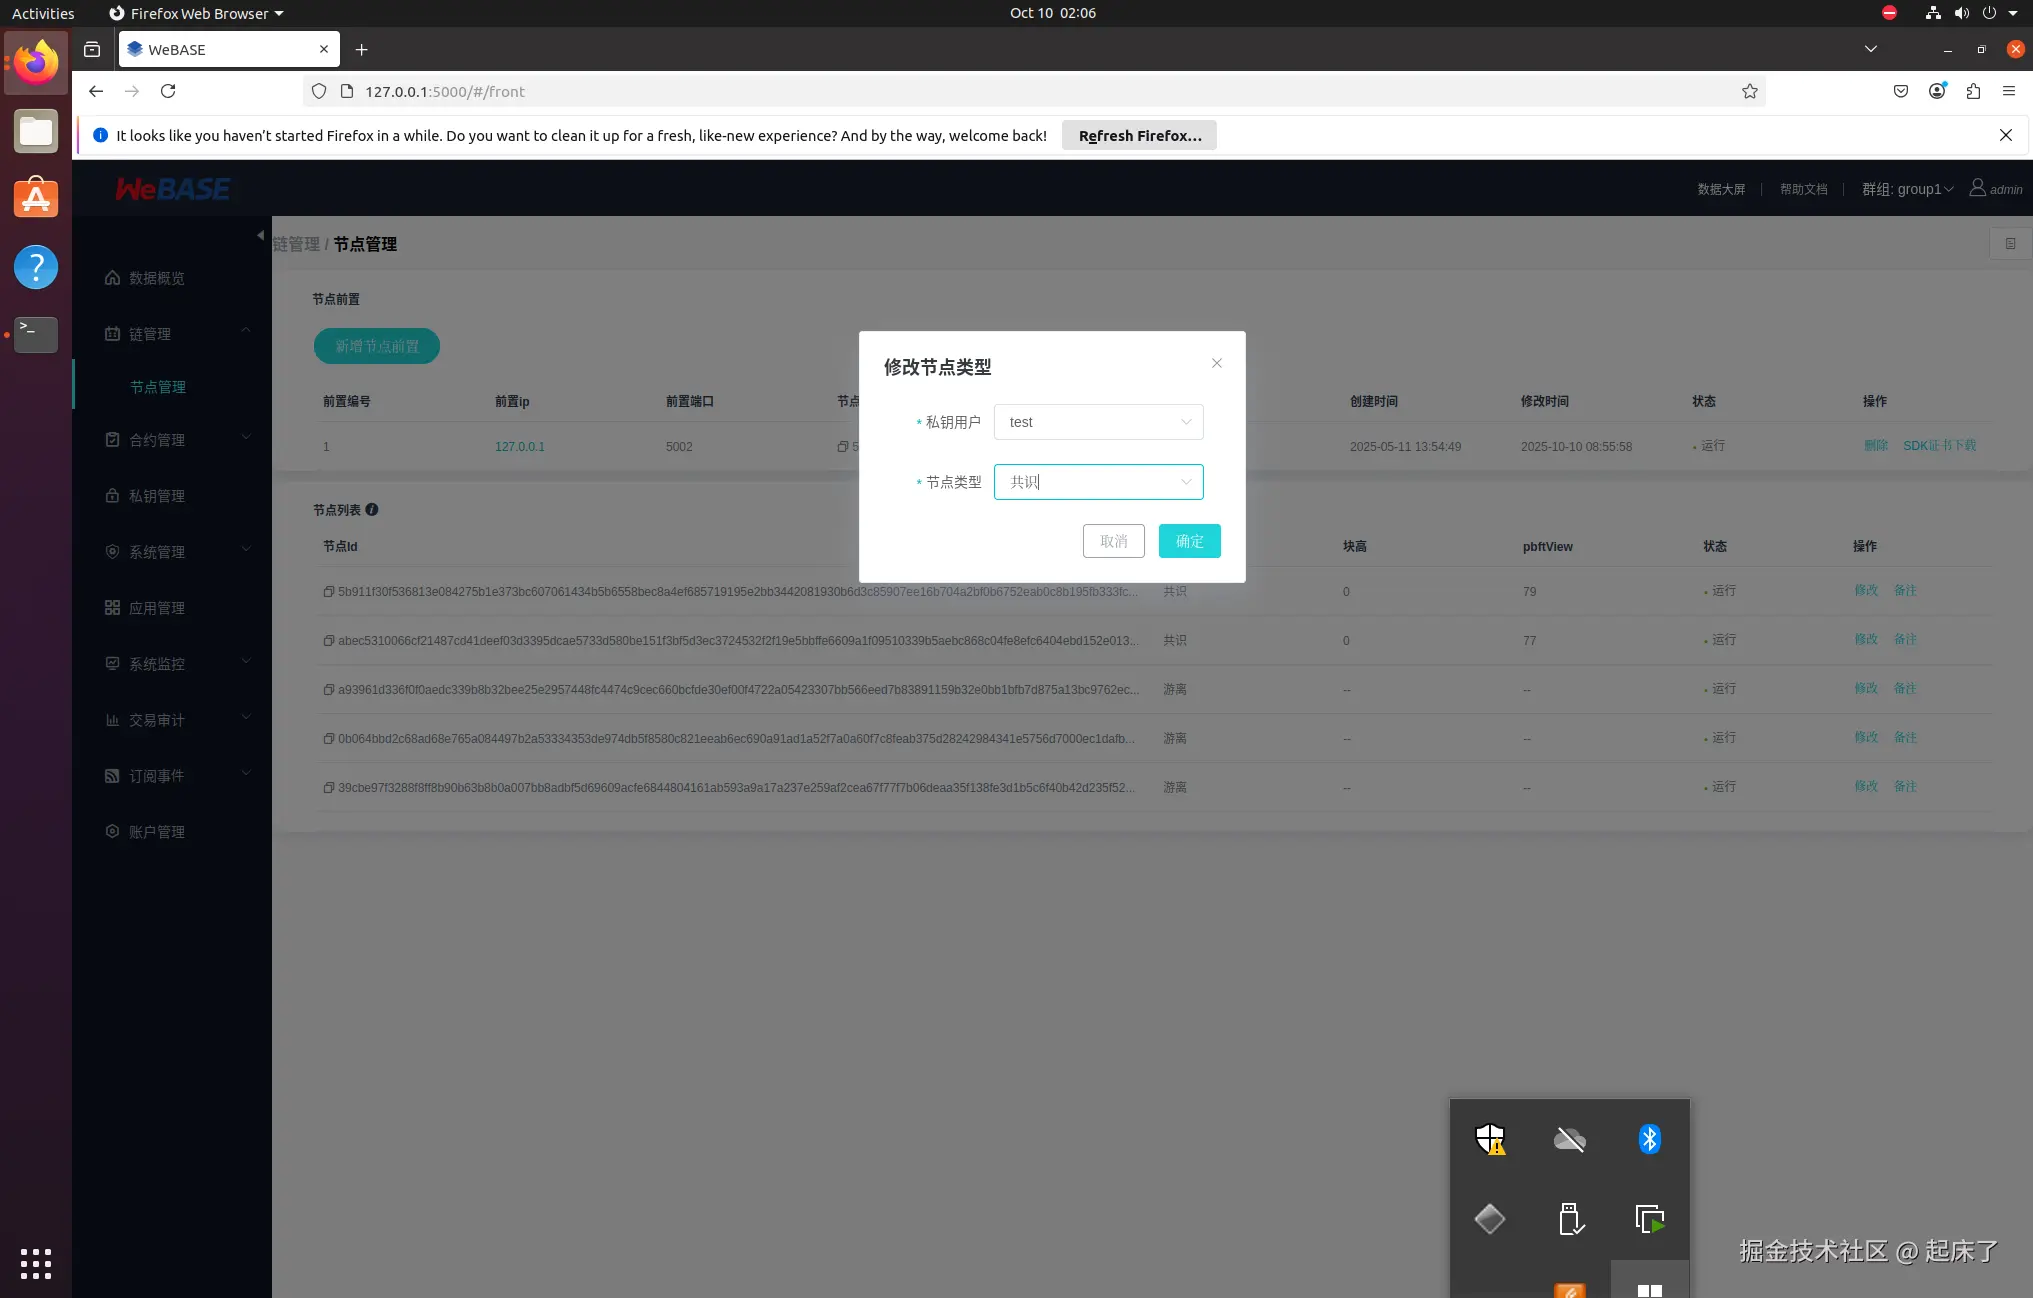Open 数据概览 in the sidebar

(156, 278)
